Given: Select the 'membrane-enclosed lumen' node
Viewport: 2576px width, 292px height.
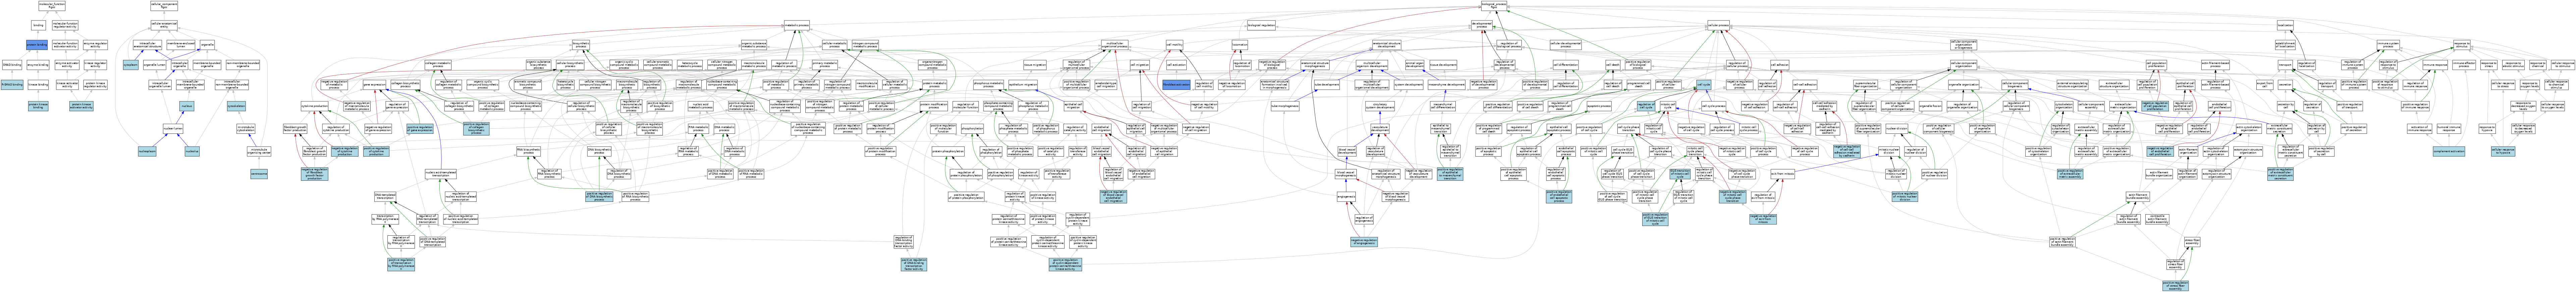Looking at the screenshot, I should 181,45.
